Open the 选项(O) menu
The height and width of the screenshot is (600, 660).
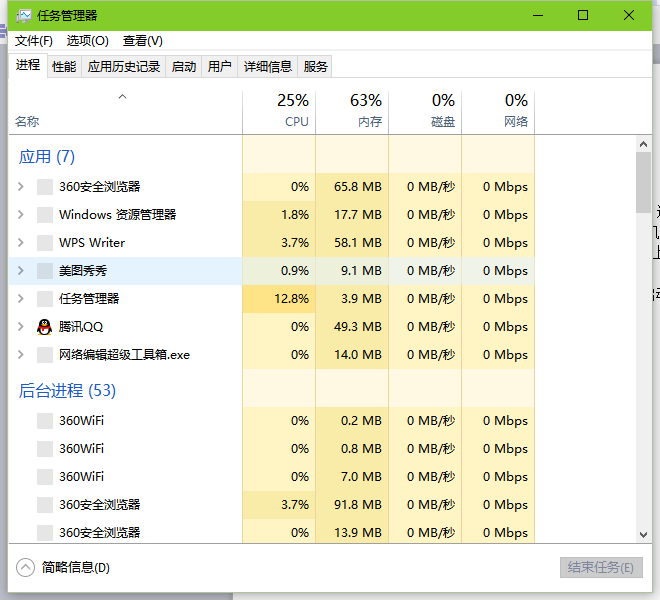(88, 41)
